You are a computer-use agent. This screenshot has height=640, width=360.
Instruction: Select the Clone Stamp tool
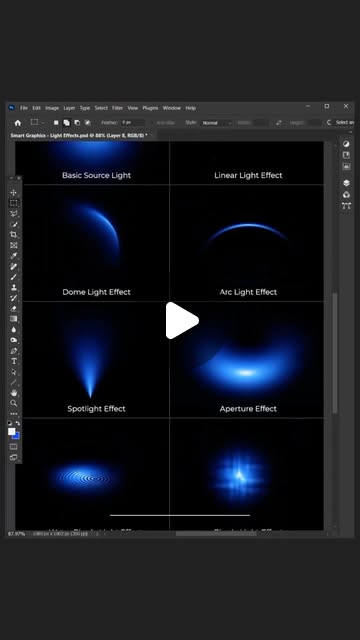coord(14,288)
